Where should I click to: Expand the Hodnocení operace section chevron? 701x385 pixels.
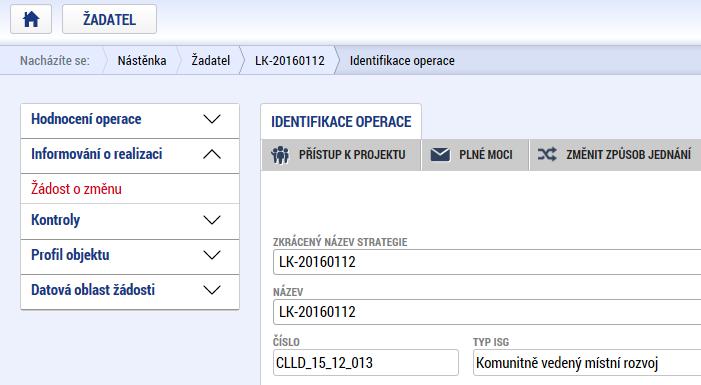coord(212,119)
